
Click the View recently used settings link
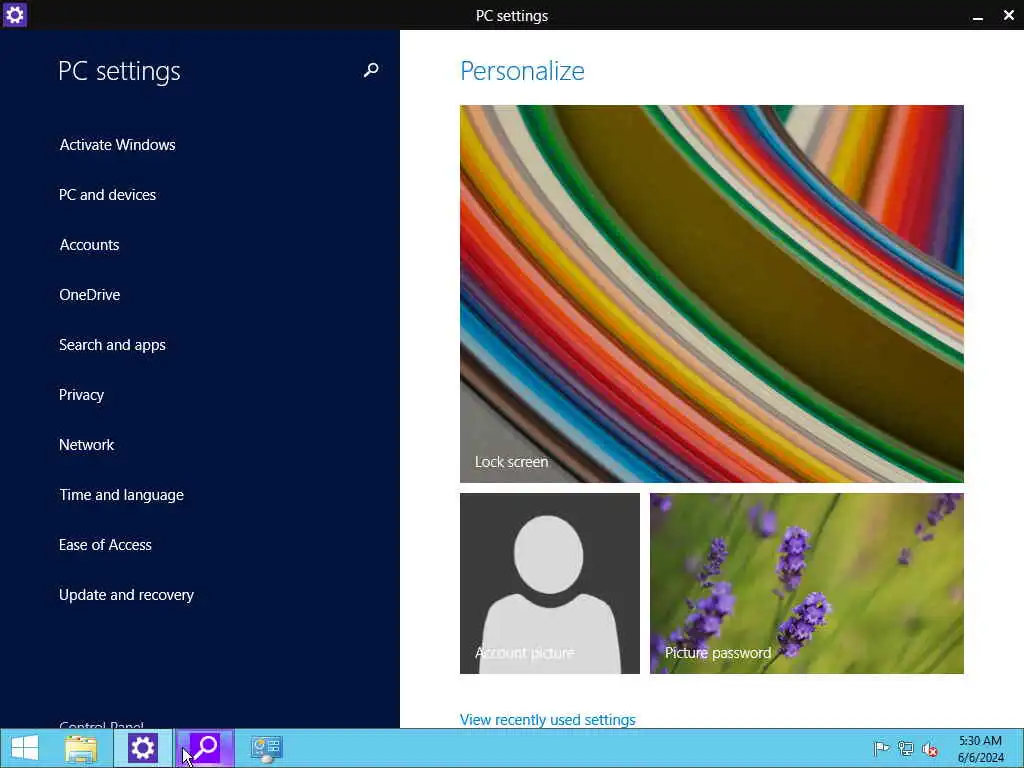pyautogui.click(x=547, y=720)
